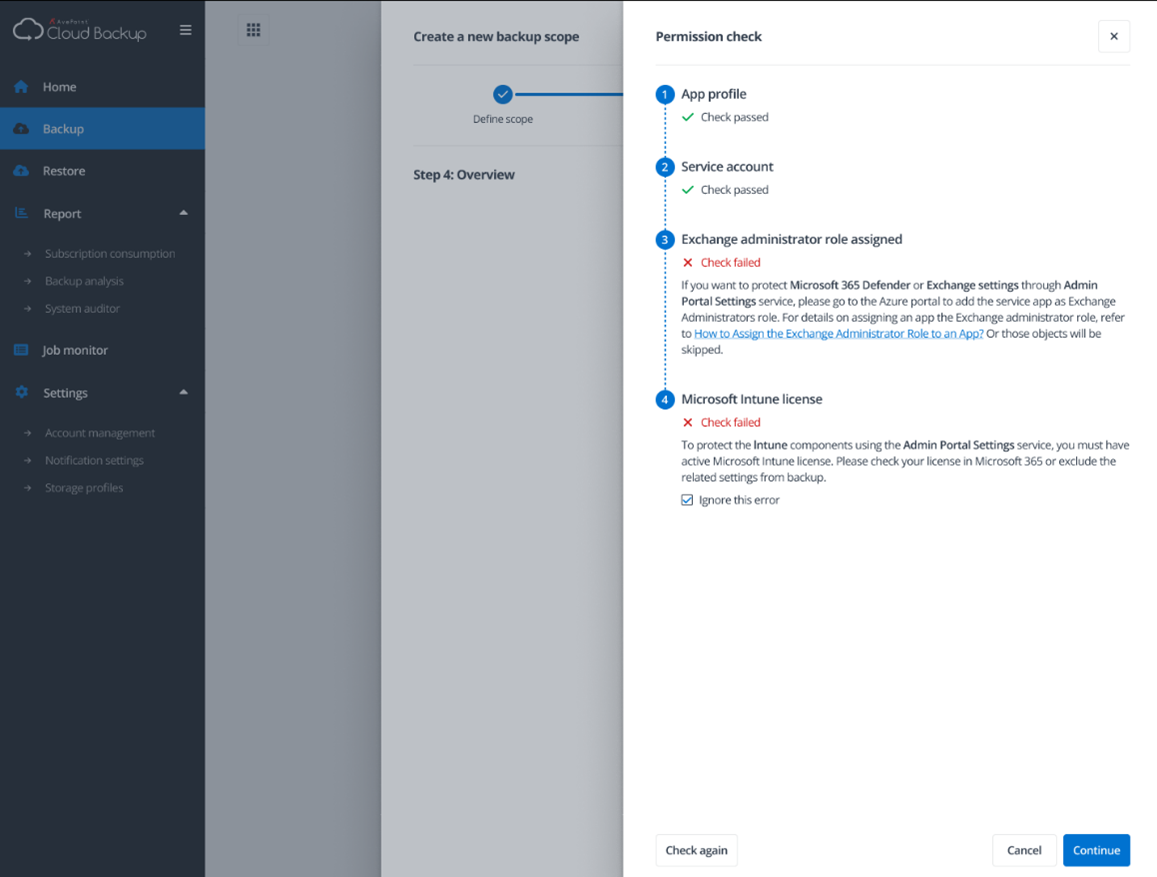The width and height of the screenshot is (1157, 877).
Task: Click step 3 Exchange administrator circle
Action: [x=665, y=240]
